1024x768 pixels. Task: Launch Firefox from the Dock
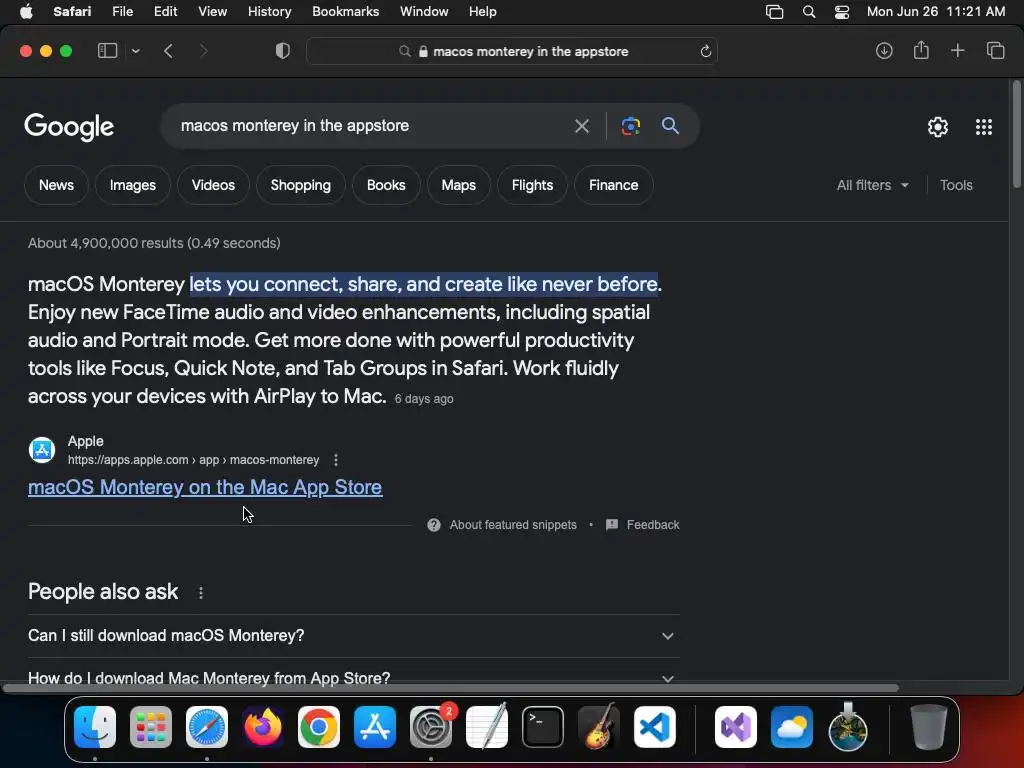(x=263, y=727)
